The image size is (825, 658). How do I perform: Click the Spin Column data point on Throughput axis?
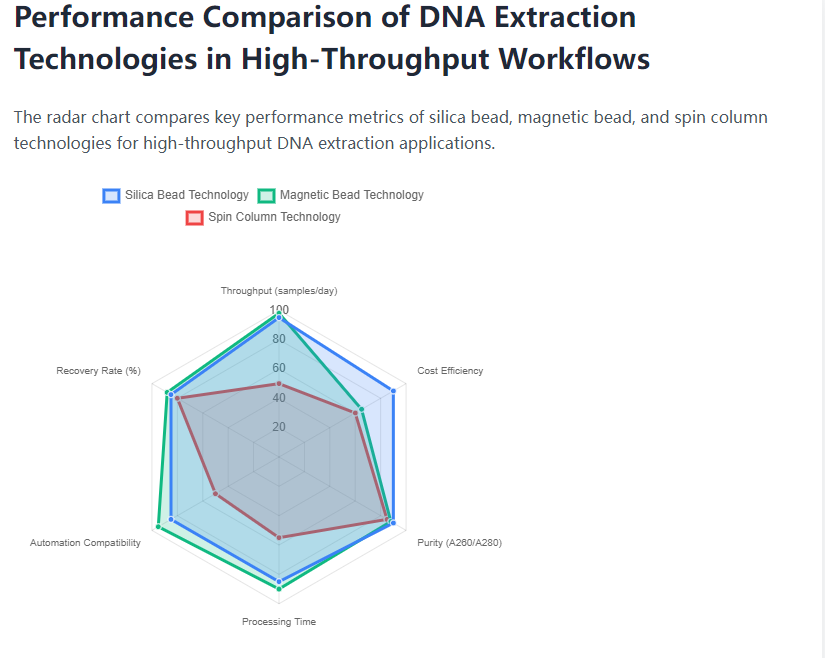pos(279,384)
